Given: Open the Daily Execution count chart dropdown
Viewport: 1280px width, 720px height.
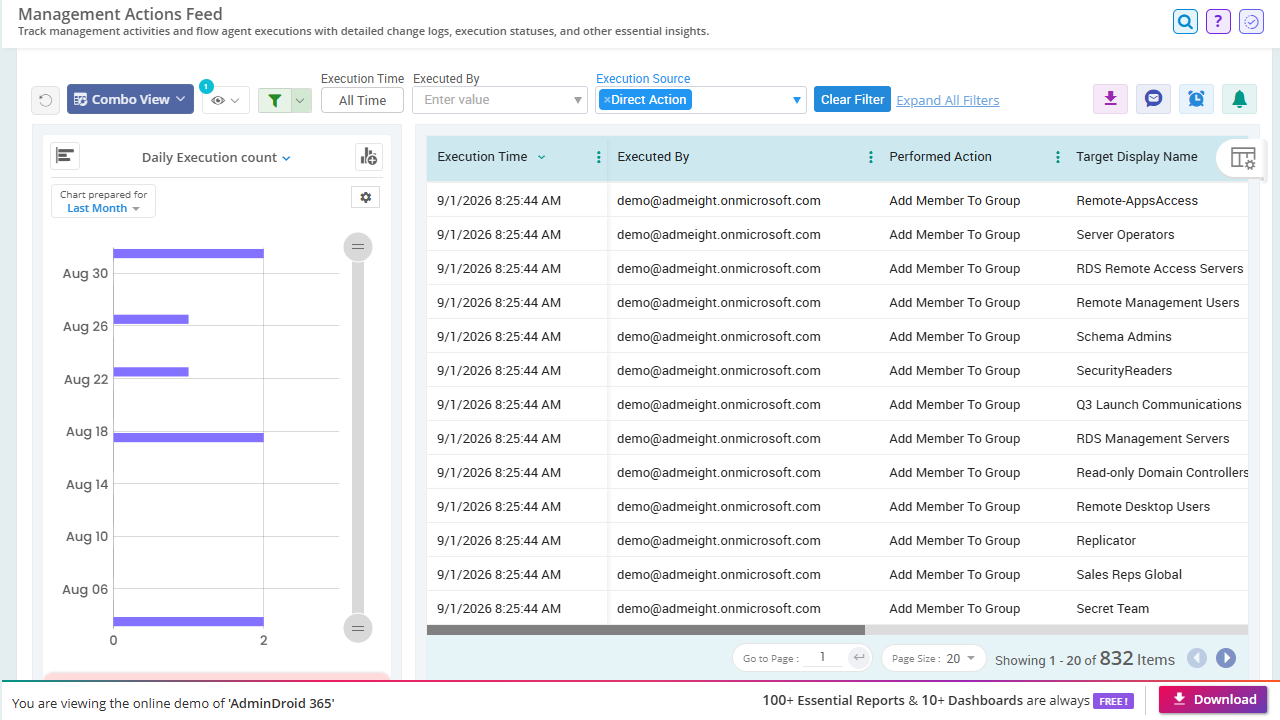Looking at the screenshot, I should coord(216,158).
